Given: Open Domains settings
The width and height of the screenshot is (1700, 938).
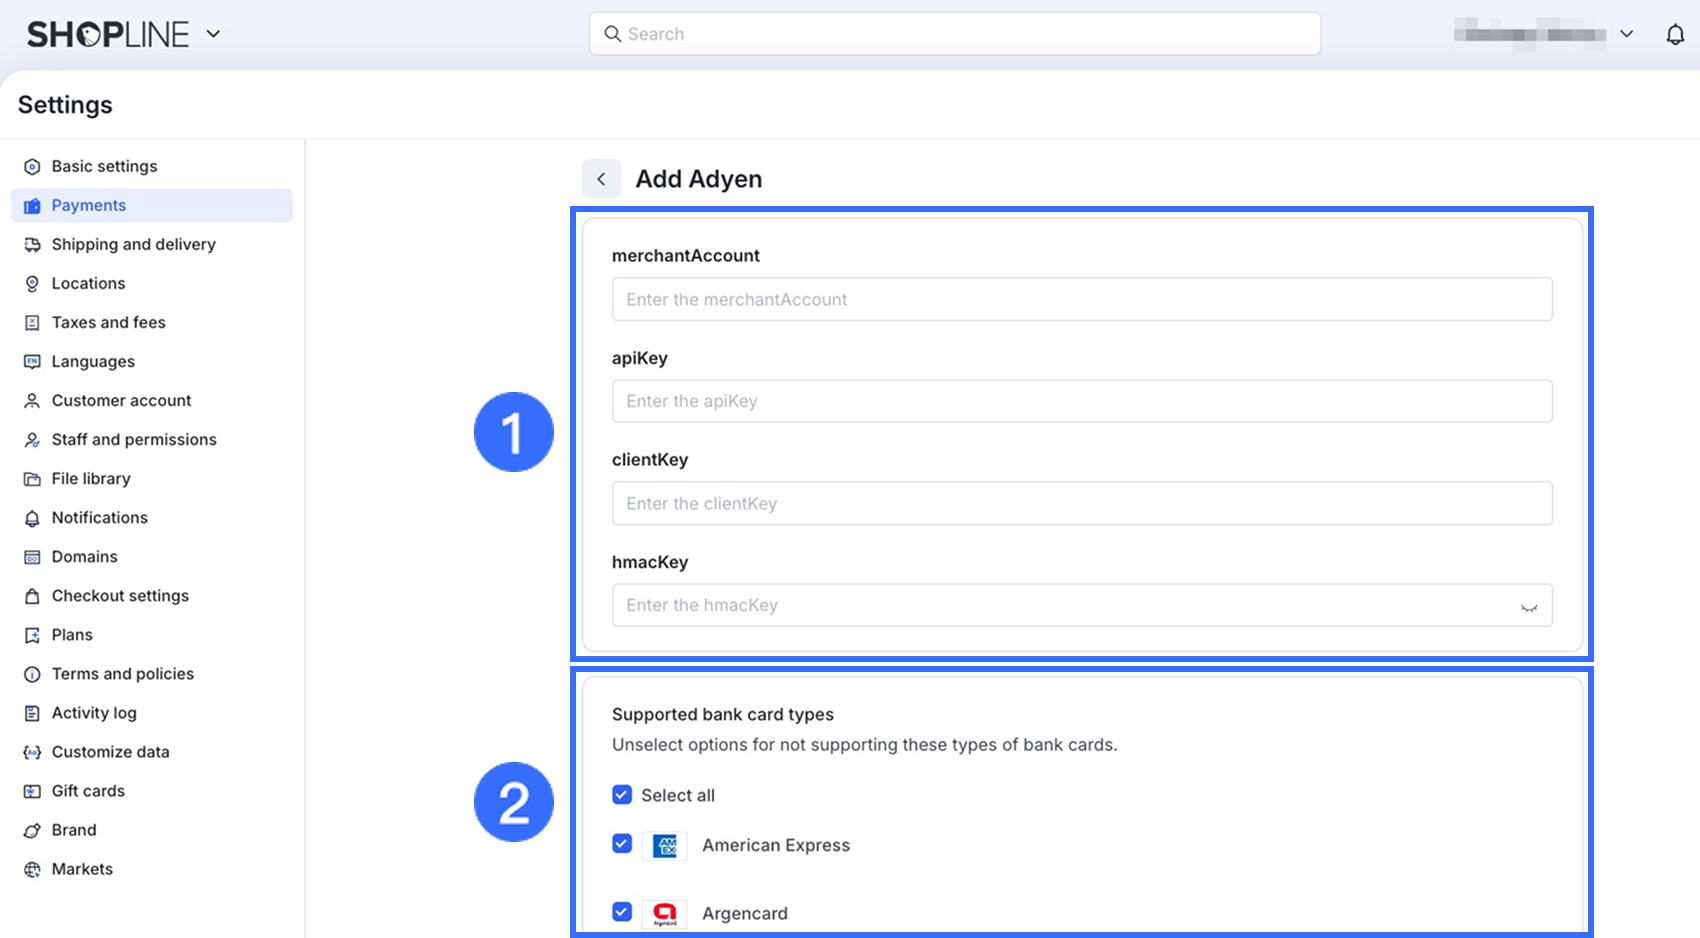Looking at the screenshot, I should point(152,556).
